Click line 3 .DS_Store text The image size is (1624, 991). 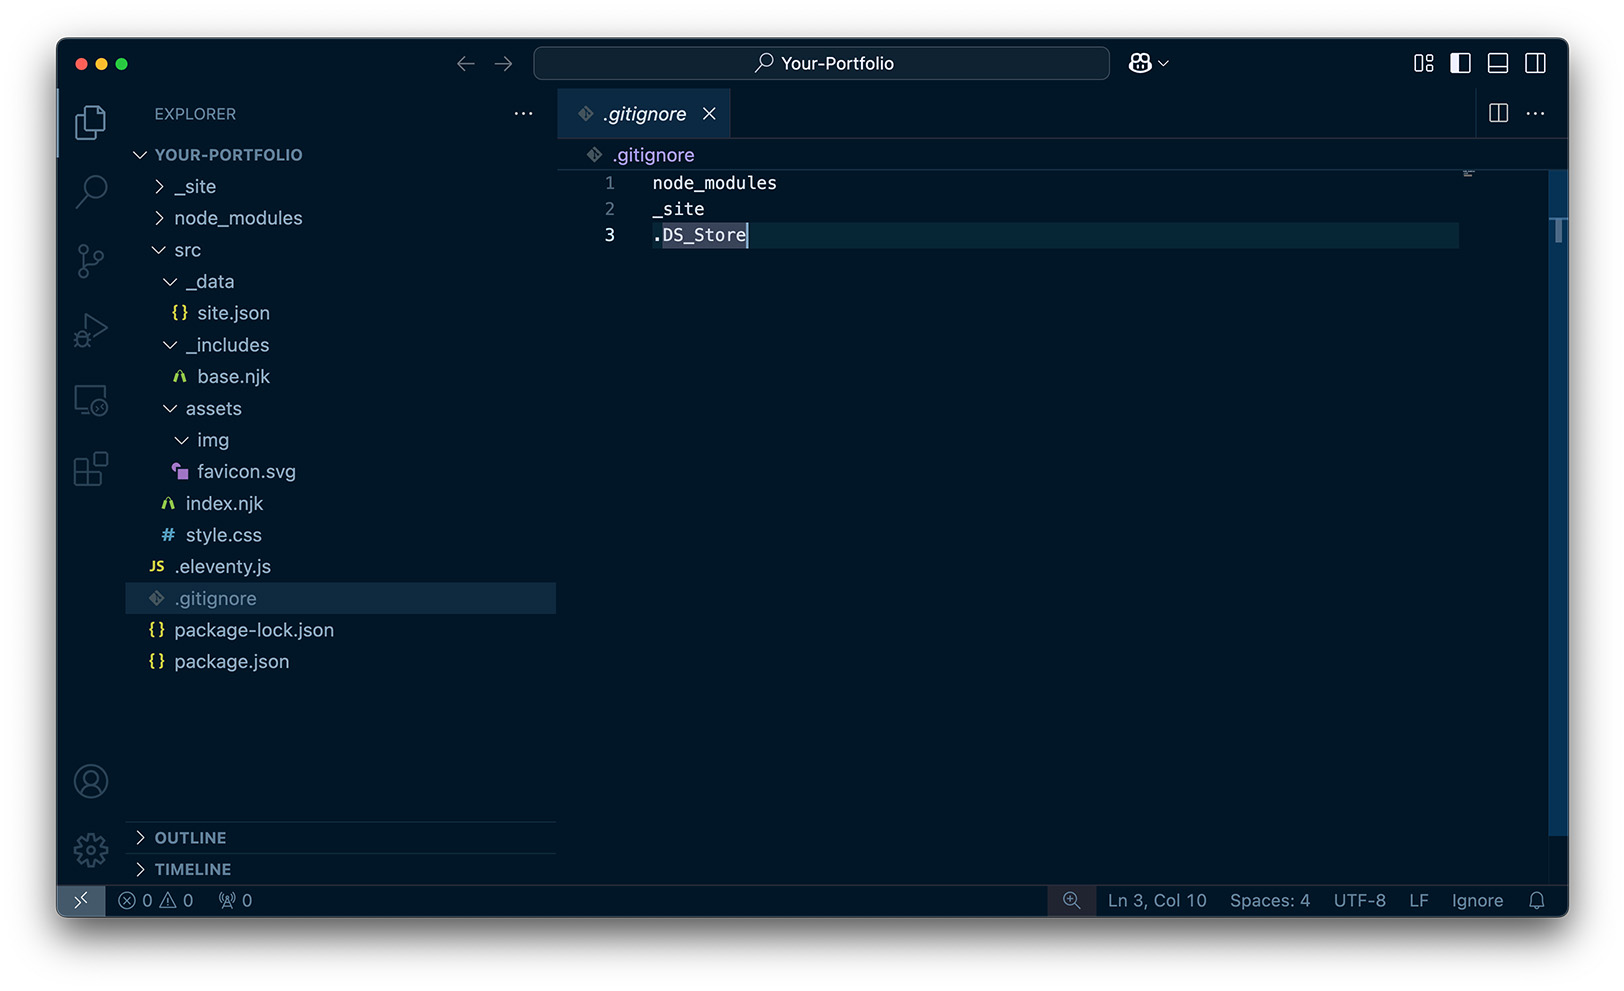coord(699,235)
